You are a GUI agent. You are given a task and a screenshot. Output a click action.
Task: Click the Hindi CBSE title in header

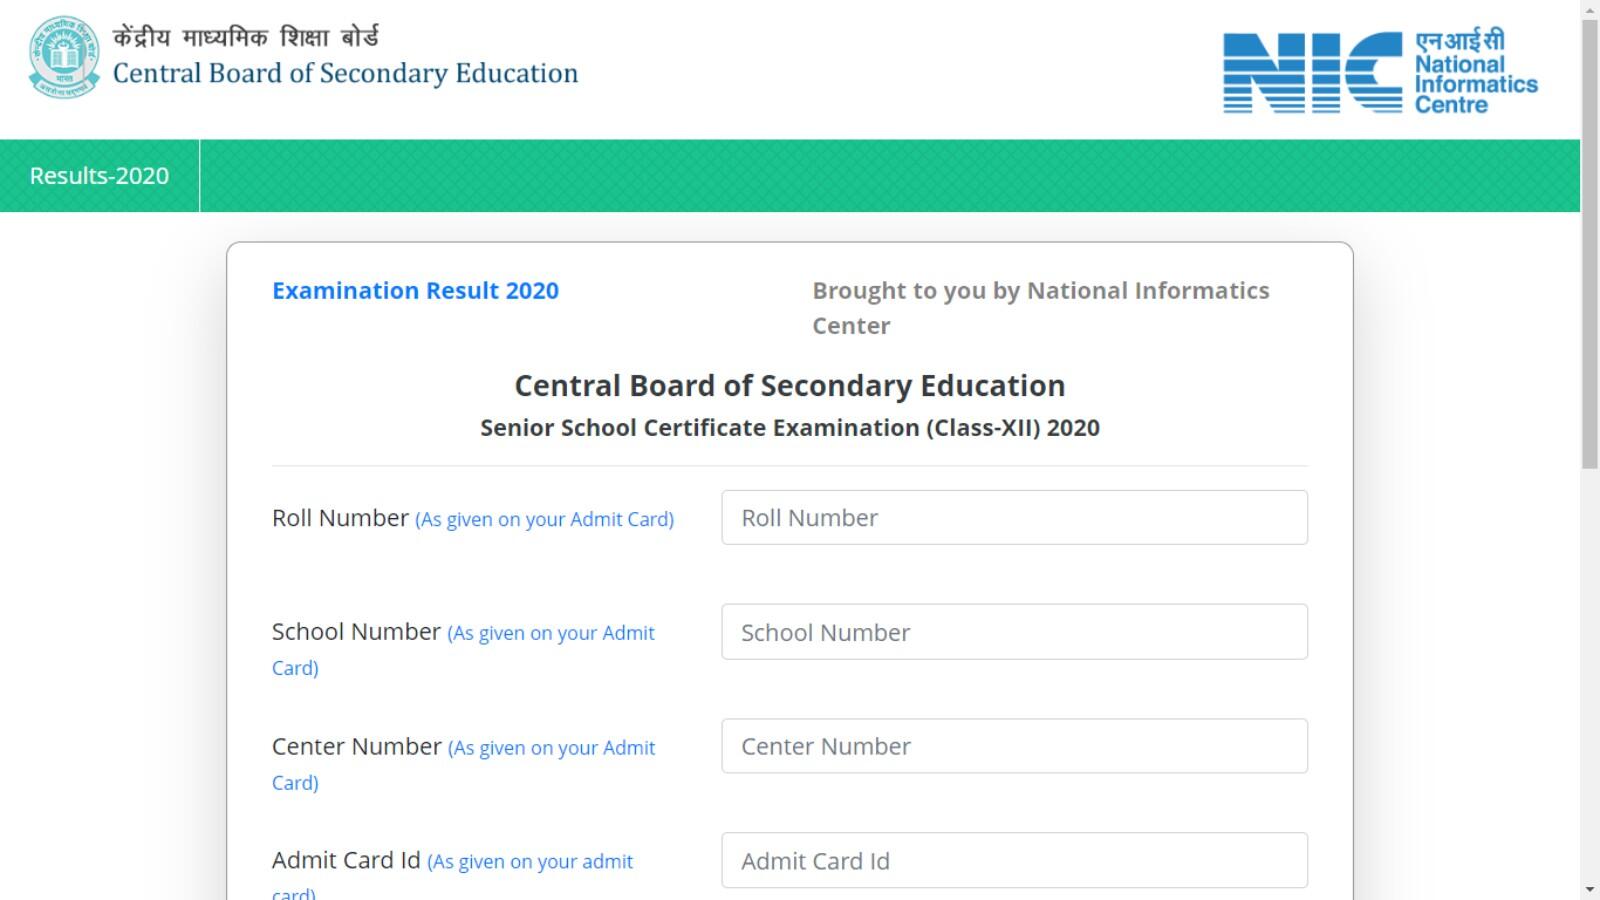245,38
